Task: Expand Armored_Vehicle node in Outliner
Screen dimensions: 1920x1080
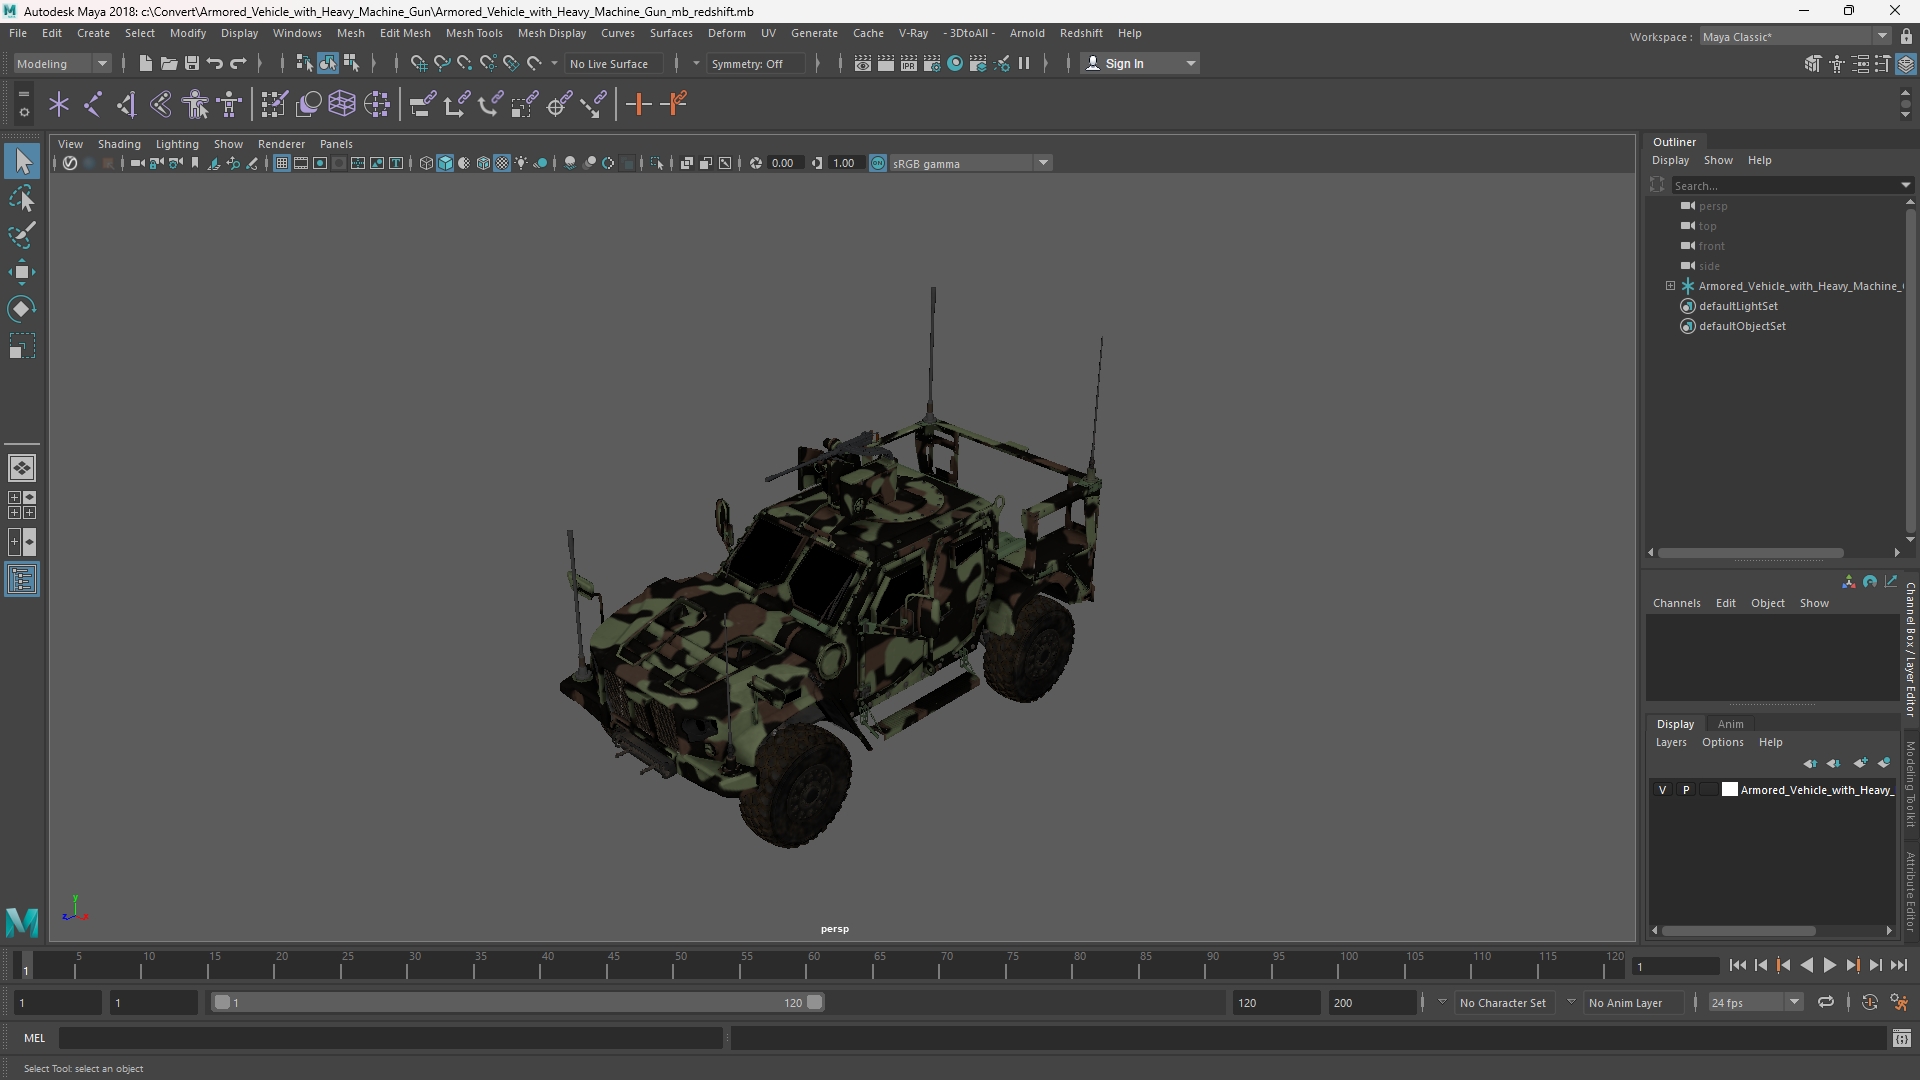Action: (x=1670, y=286)
